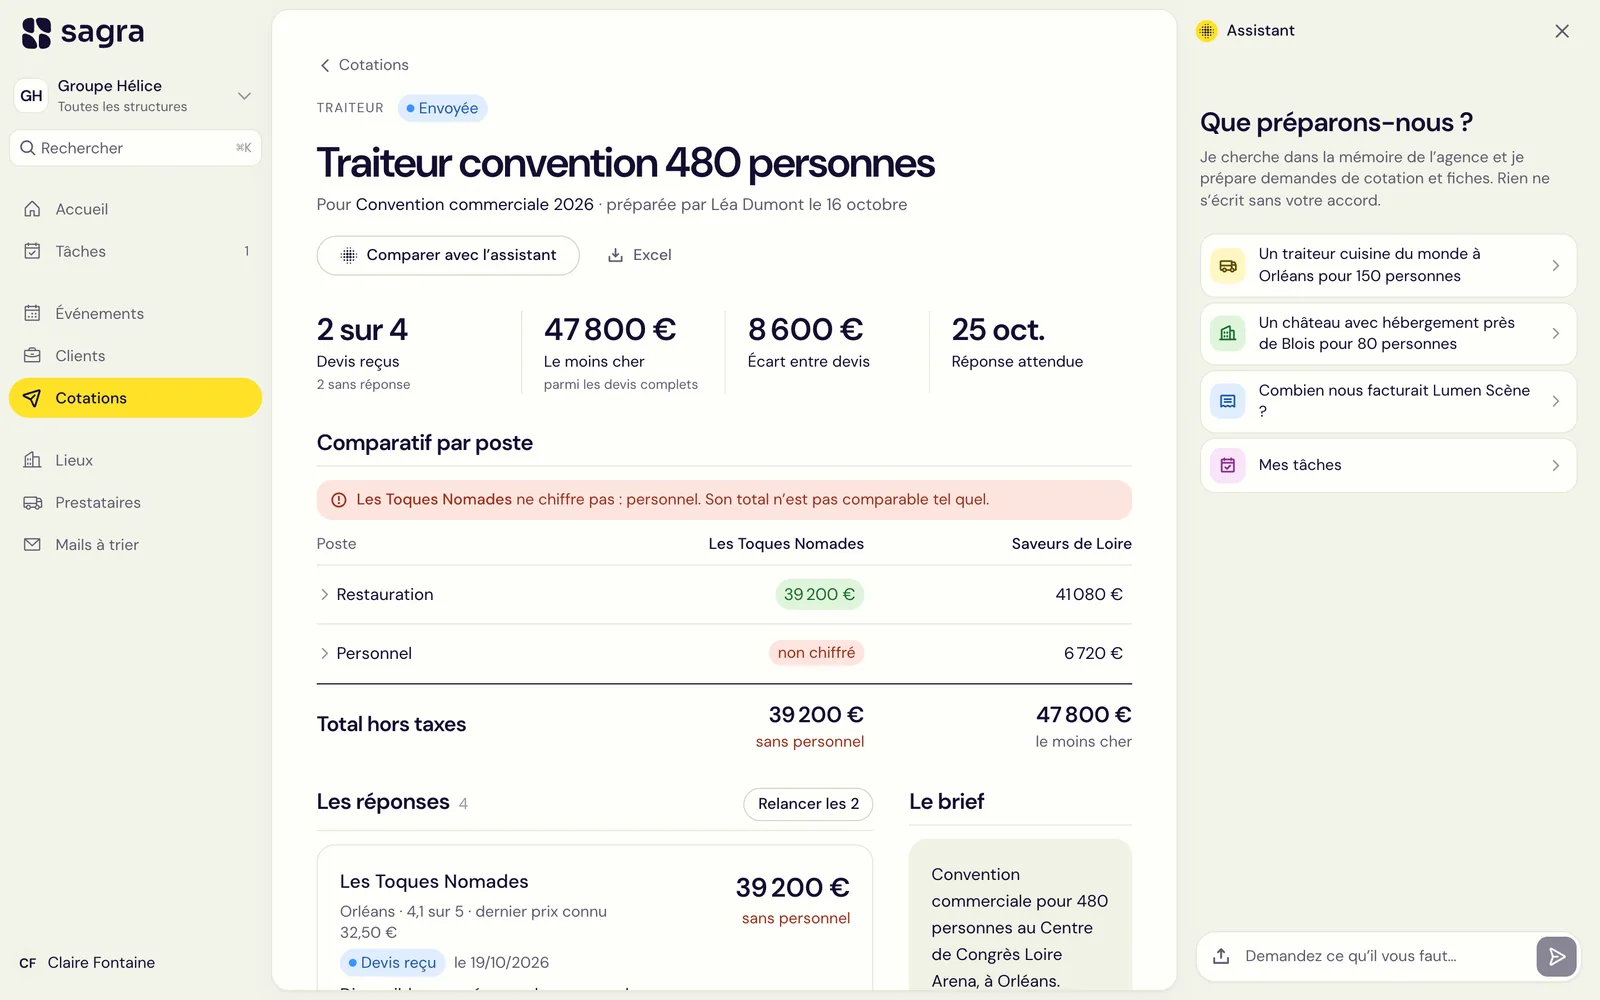Open the Convention commerciale 2026 link
This screenshot has width=1600, height=1000.
click(475, 205)
